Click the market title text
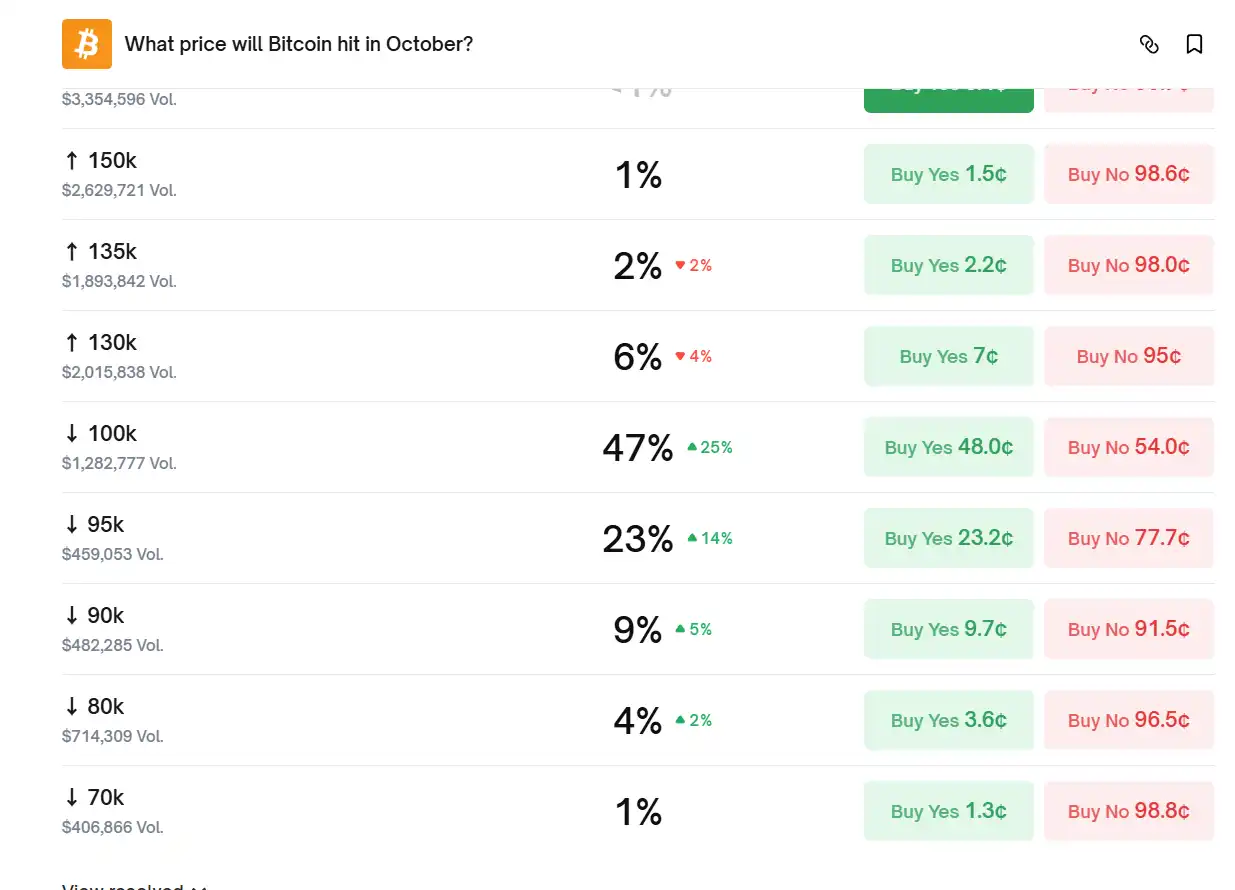The width and height of the screenshot is (1235, 890). tap(298, 44)
